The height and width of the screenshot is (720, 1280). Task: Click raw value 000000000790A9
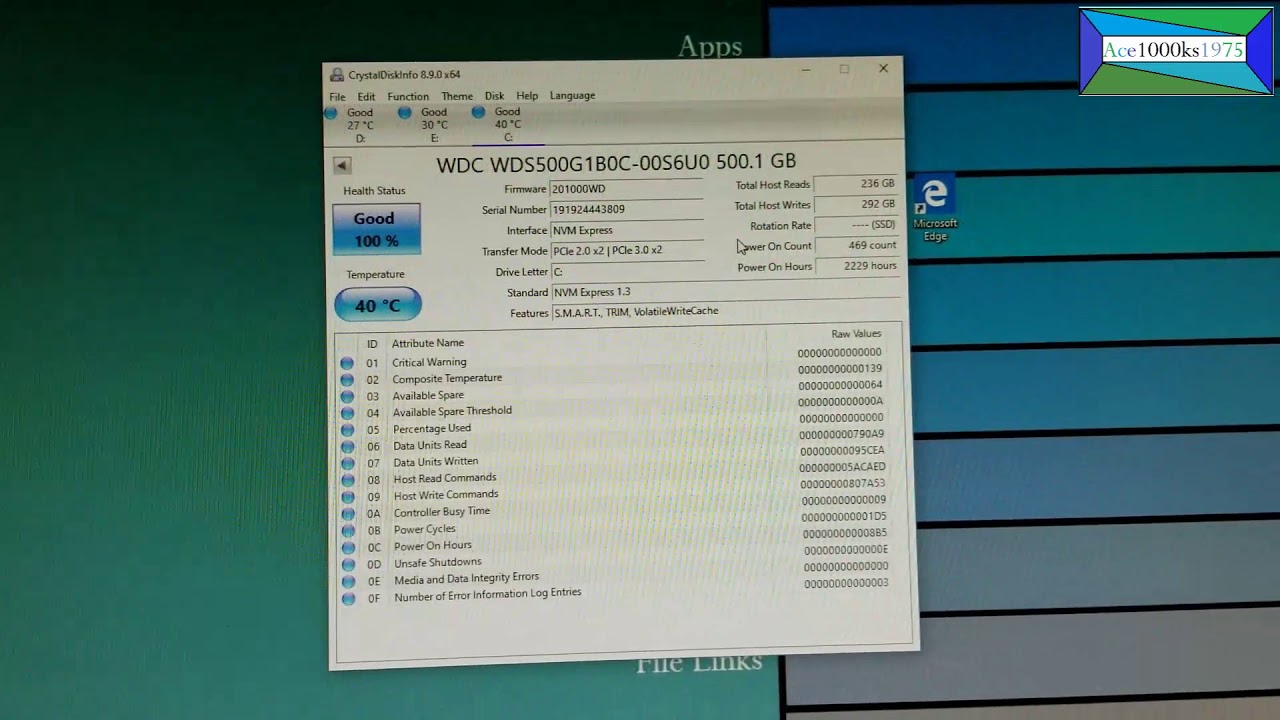(x=842, y=435)
